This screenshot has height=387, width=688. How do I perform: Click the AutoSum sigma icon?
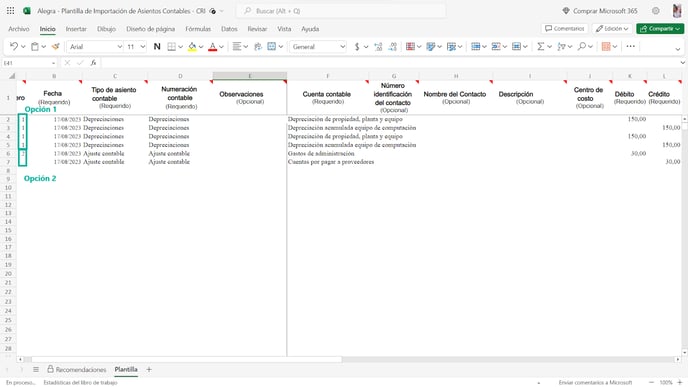click(x=541, y=47)
